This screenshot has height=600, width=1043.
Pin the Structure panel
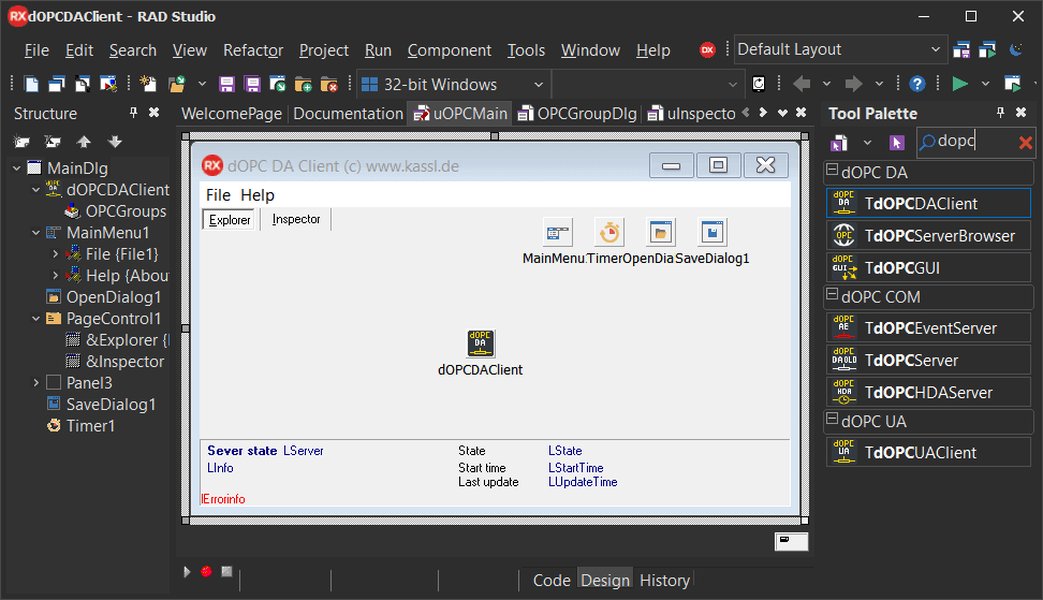coord(133,112)
